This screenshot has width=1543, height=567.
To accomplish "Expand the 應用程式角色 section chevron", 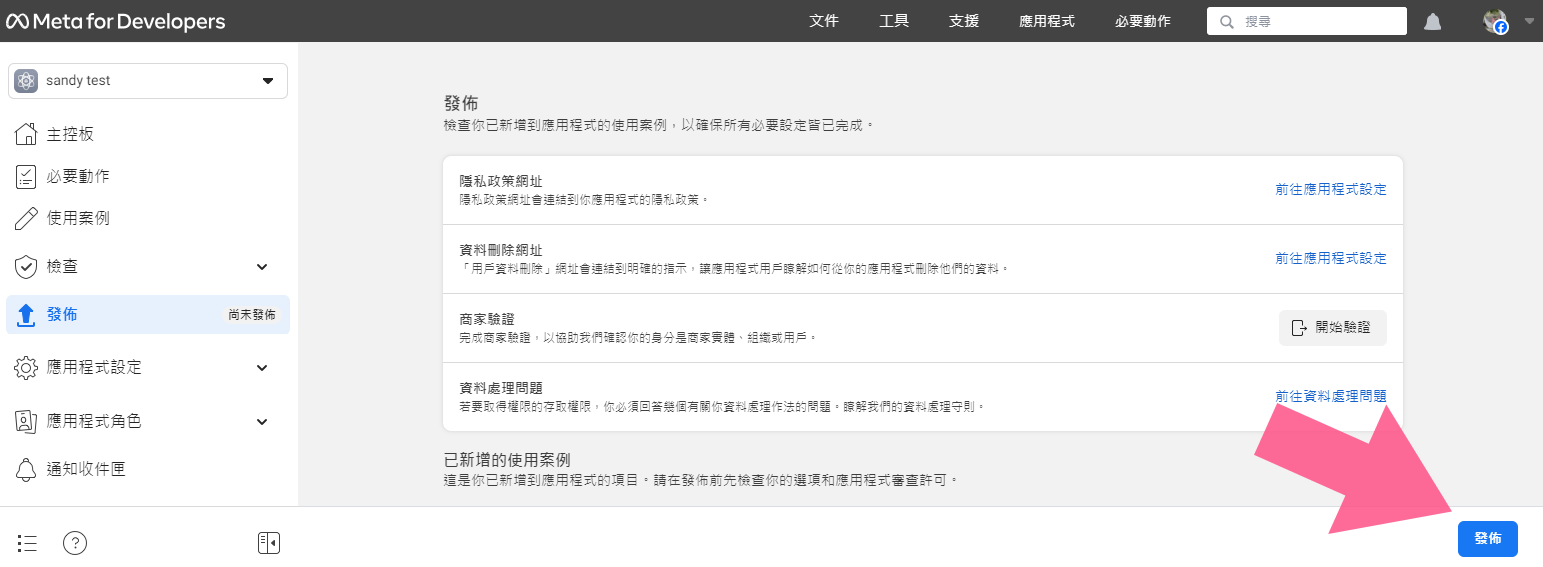I will [x=262, y=422].
